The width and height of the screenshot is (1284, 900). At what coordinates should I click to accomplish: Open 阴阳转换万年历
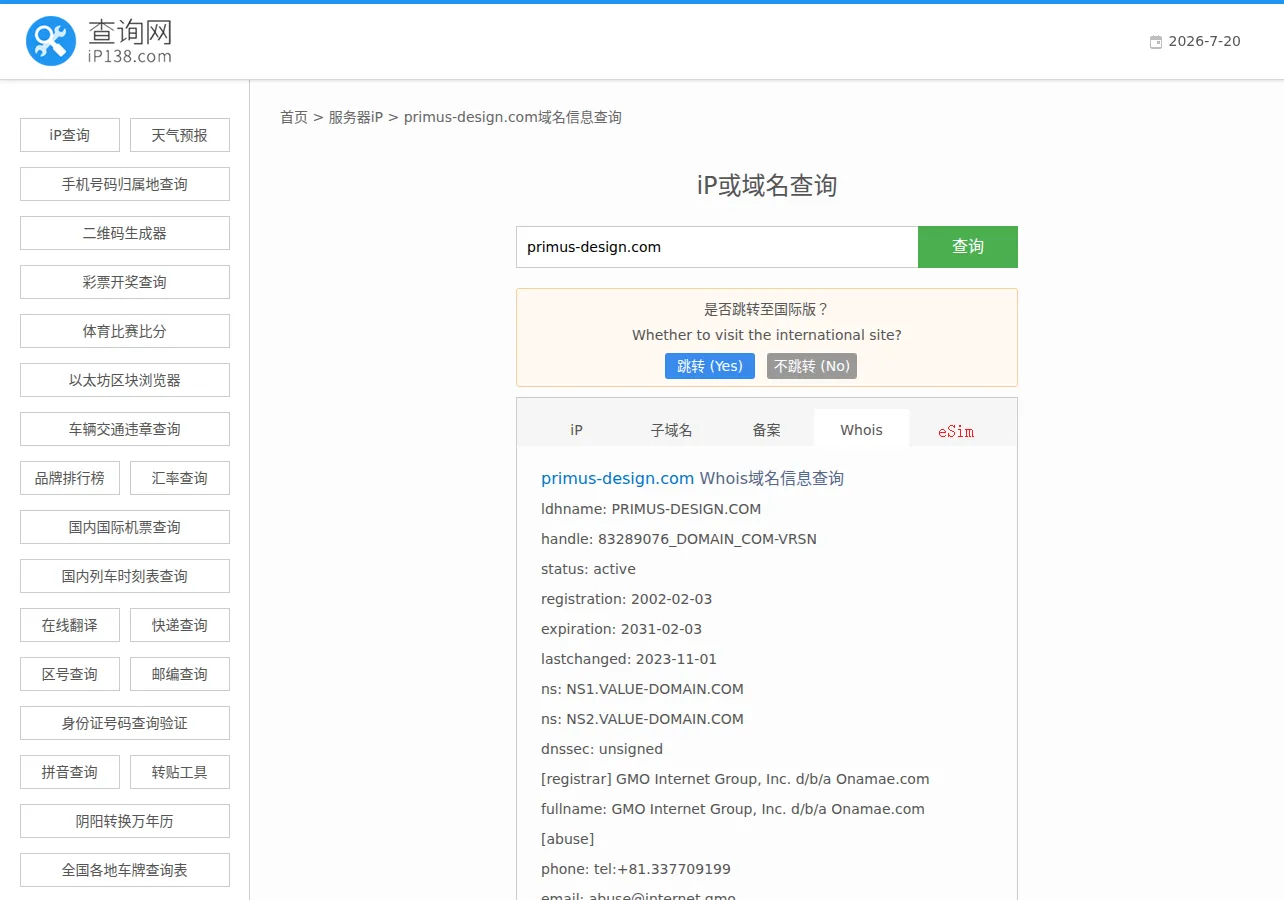[125, 821]
